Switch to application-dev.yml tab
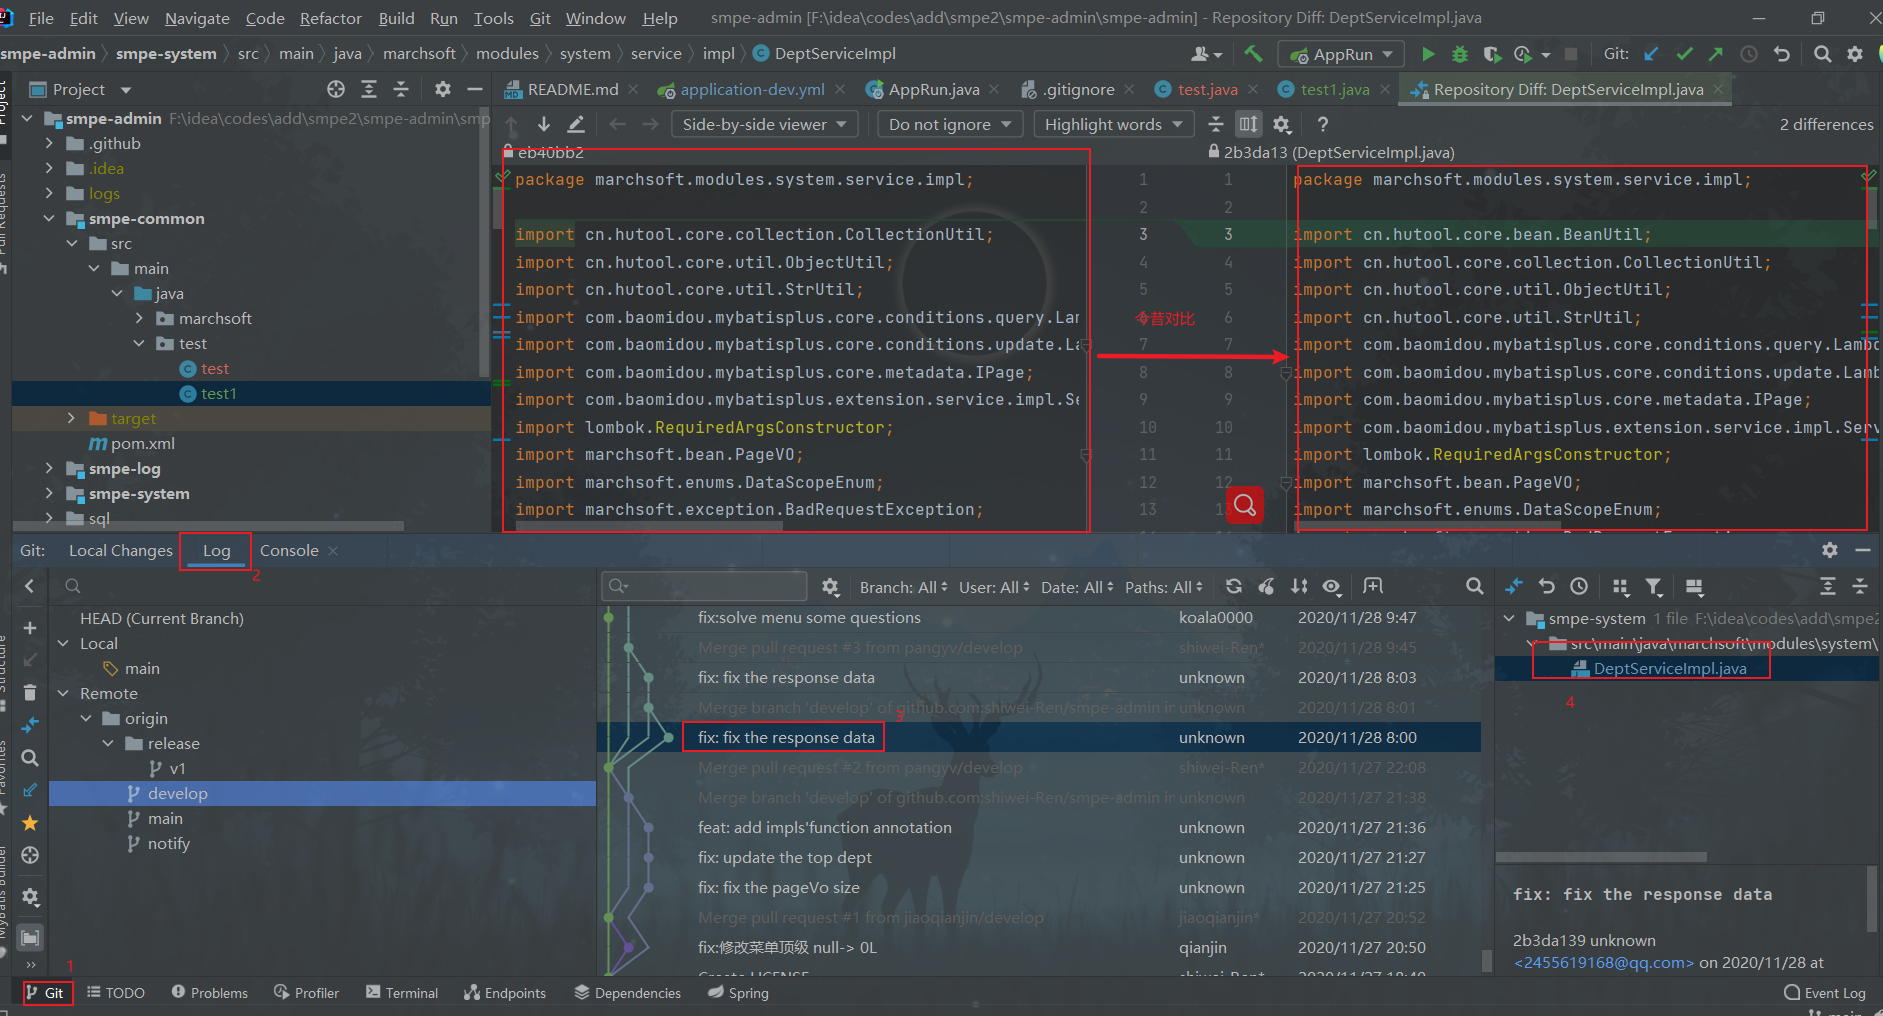The width and height of the screenshot is (1883, 1016). [752, 89]
